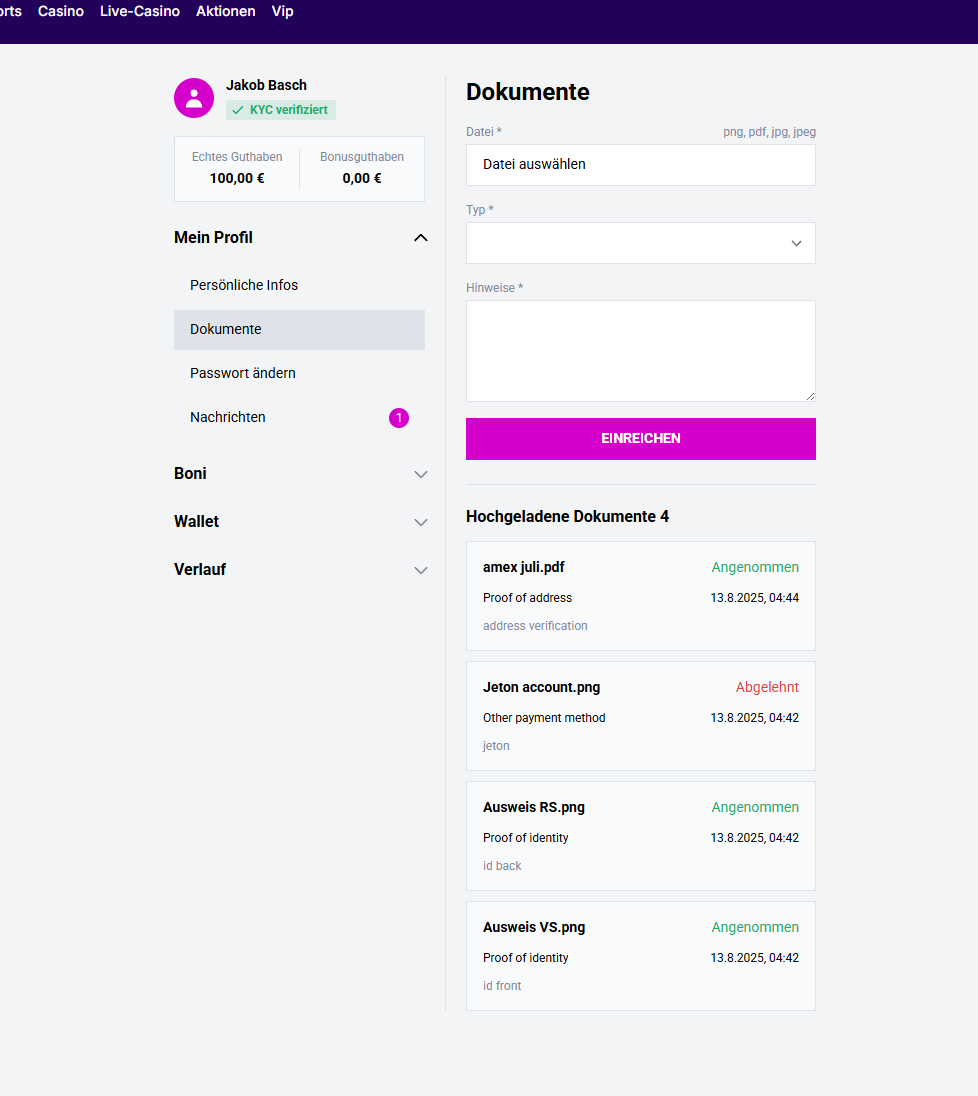Expand the Wallet section

[x=421, y=522]
